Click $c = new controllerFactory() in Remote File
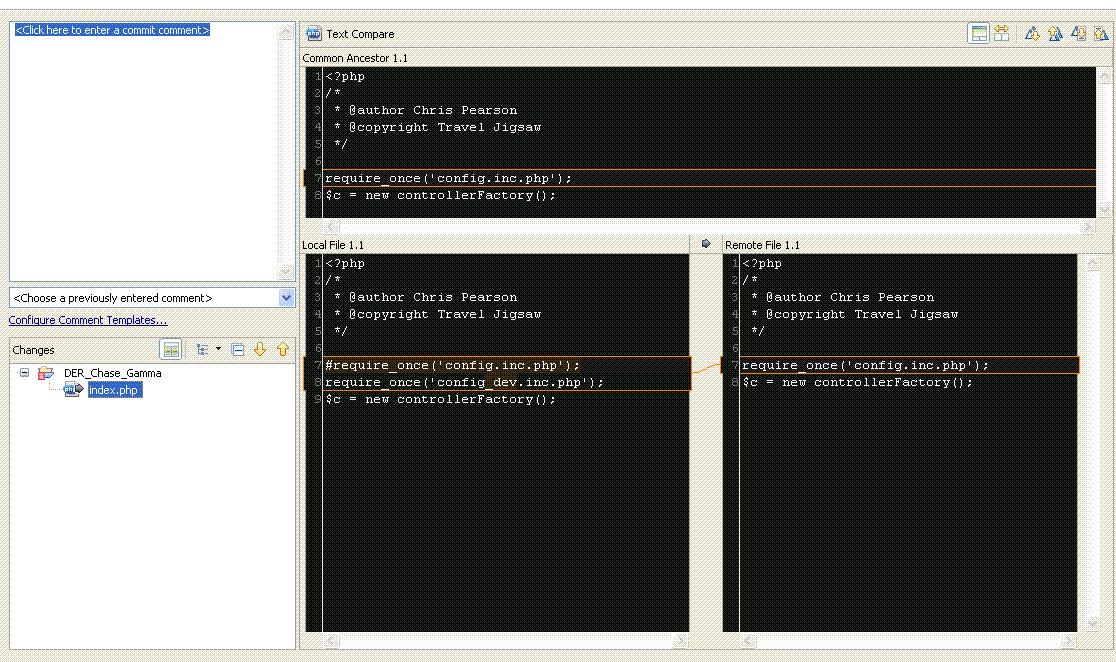The width and height of the screenshot is (1116, 662). 858,382
